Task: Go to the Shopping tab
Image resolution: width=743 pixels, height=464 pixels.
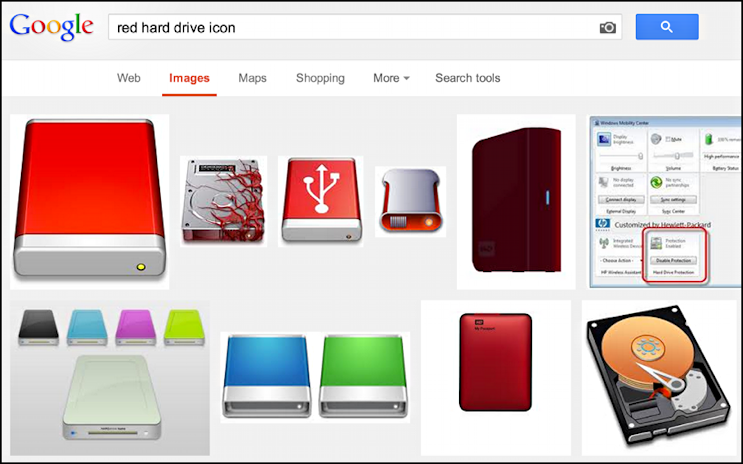Action: pyautogui.click(x=320, y=78)
